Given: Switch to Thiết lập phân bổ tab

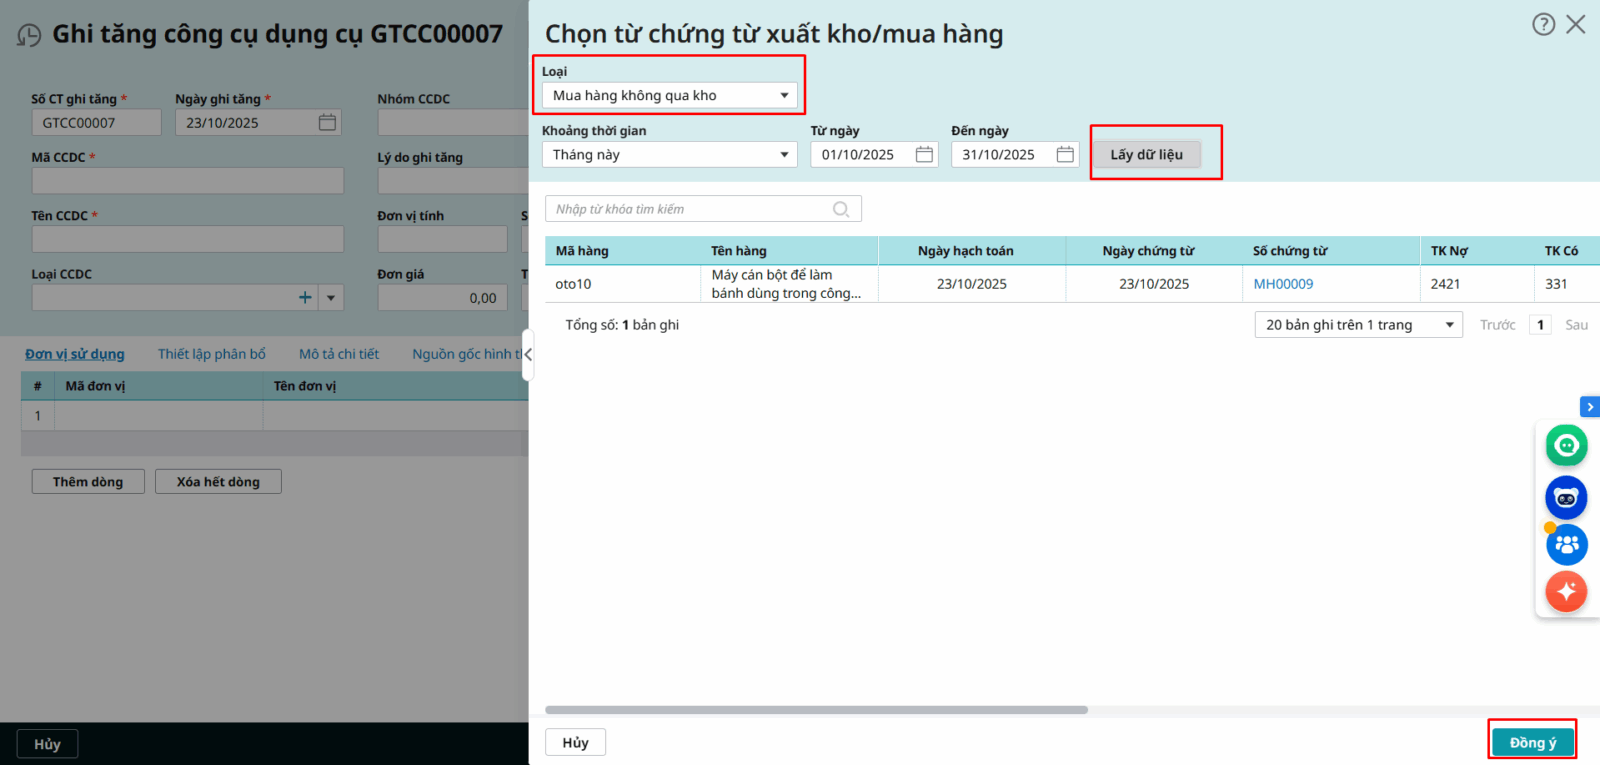Looking at the screenshot, I should pyautogui.click(x=212, y=354).
